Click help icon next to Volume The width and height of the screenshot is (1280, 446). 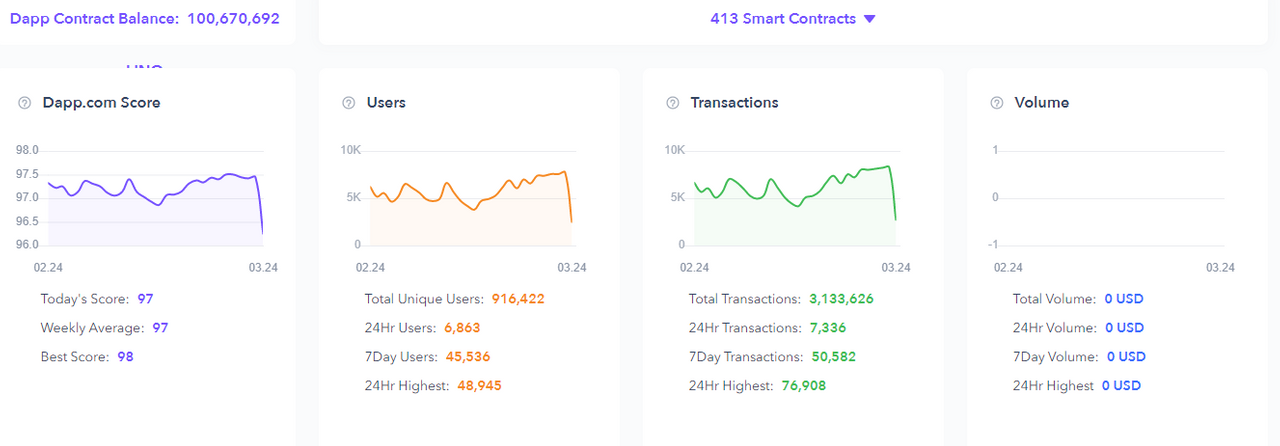(x=996, y=103)
